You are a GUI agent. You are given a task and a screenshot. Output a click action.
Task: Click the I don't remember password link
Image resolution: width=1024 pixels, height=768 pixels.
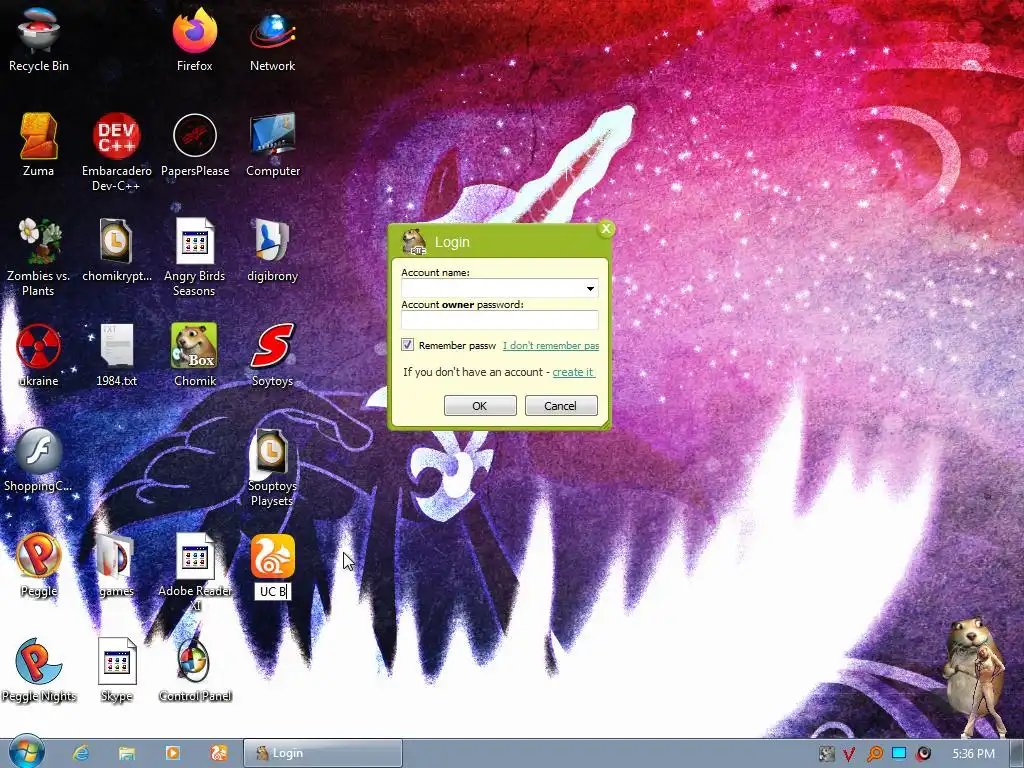click(551, 345)
